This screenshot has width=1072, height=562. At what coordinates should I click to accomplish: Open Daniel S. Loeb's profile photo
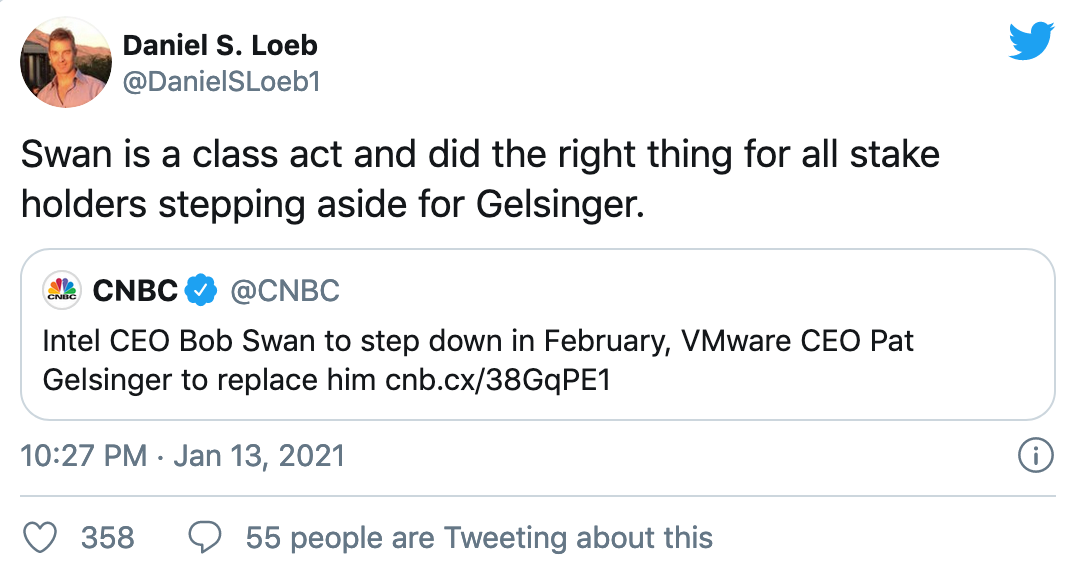(65, 63)
